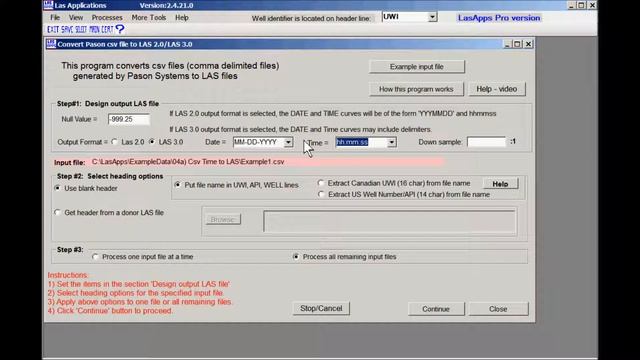Select Extract US Well Number/API from file name
Image resolution: width=640 pixels, height=360 pixels.
pos(321,195)
